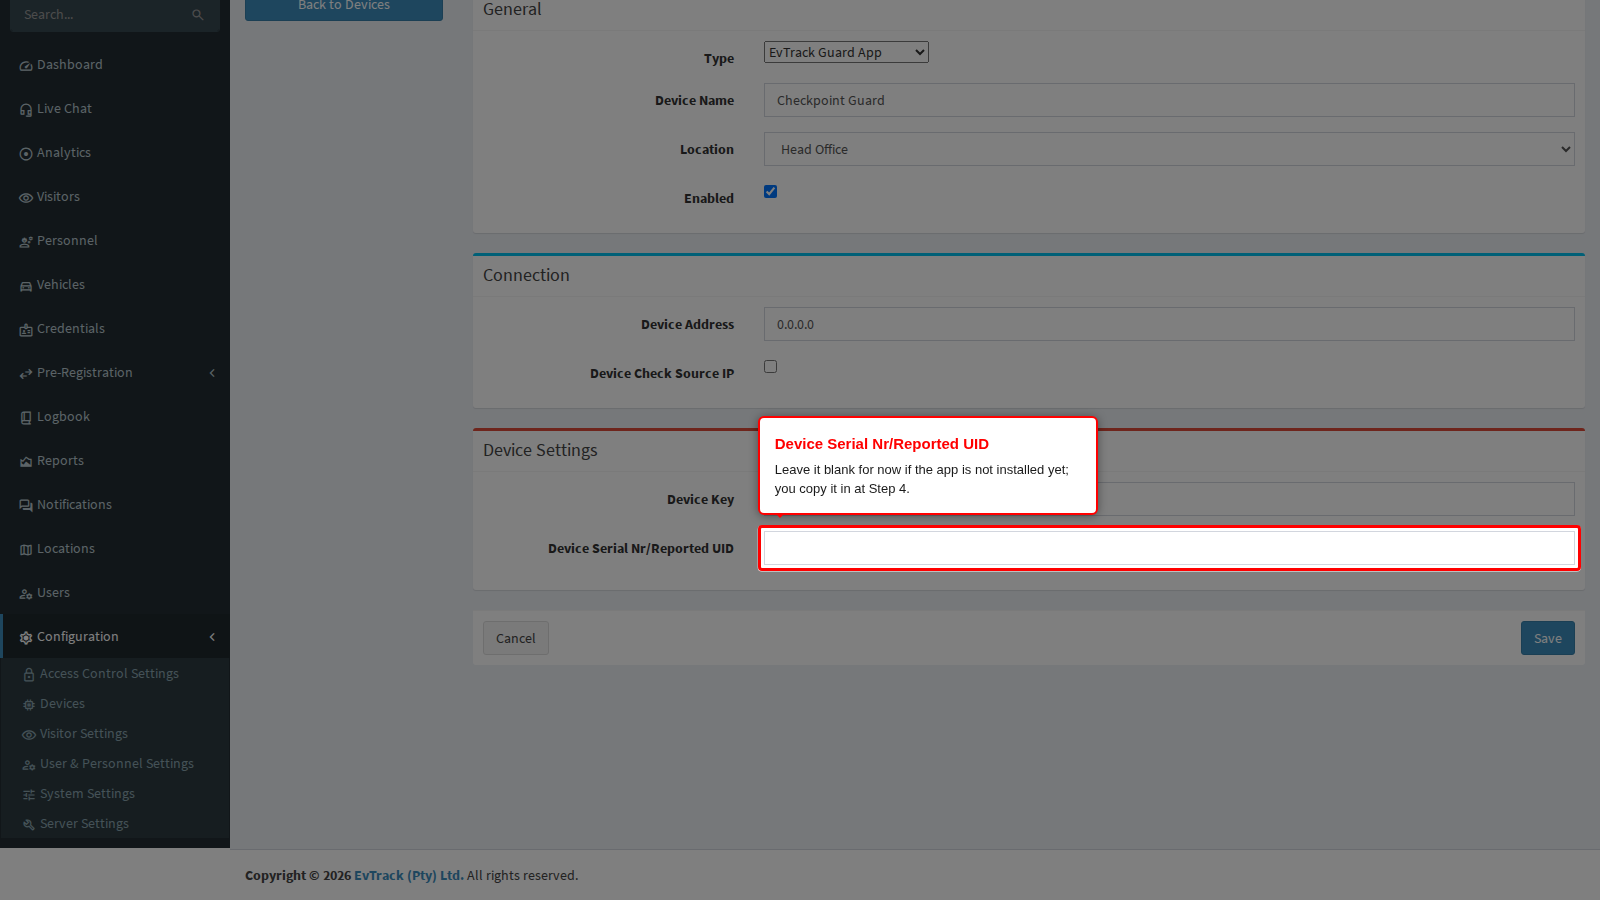Click the Visitors eye icon

pyautogui.click(x=26, y=198)
